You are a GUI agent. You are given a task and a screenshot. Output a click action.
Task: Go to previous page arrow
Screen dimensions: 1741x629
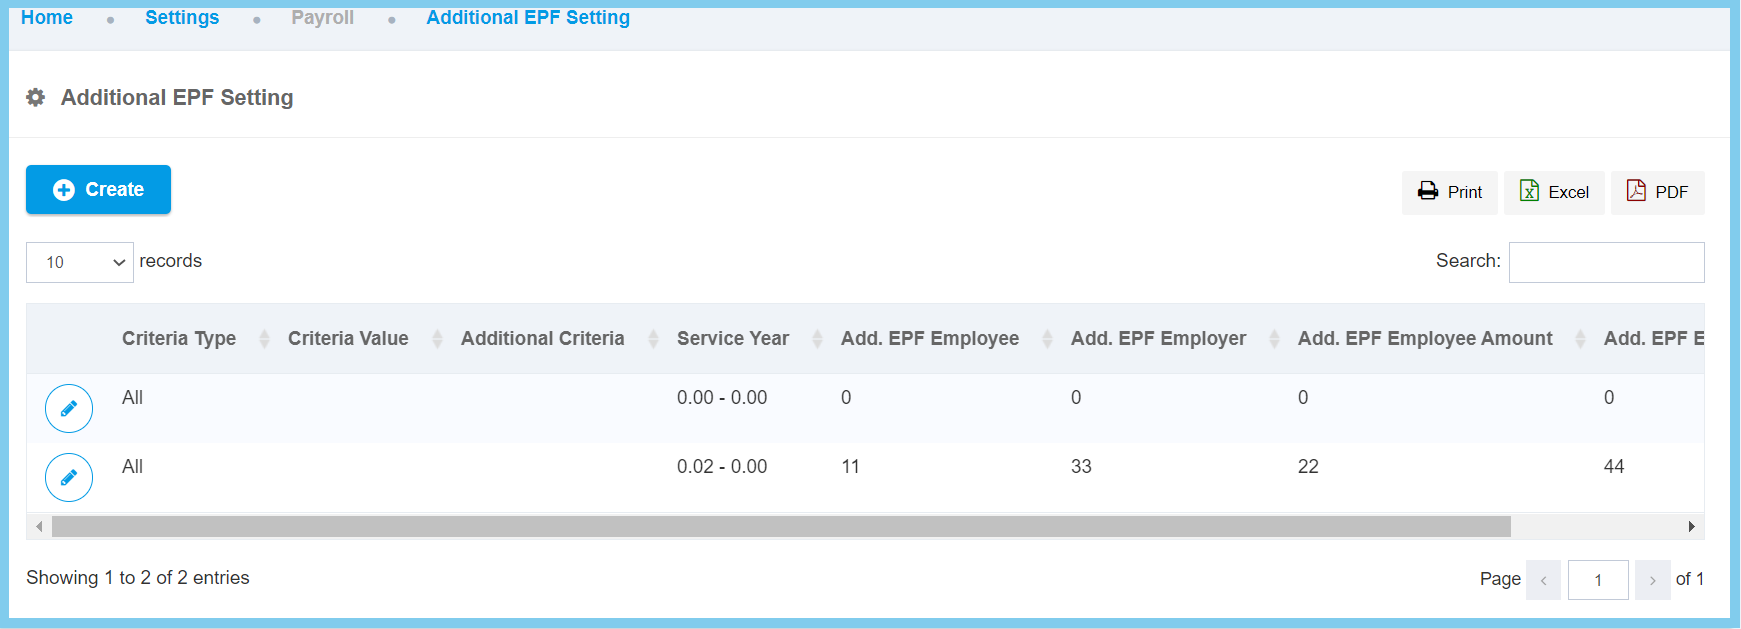tap(1543, 580)
